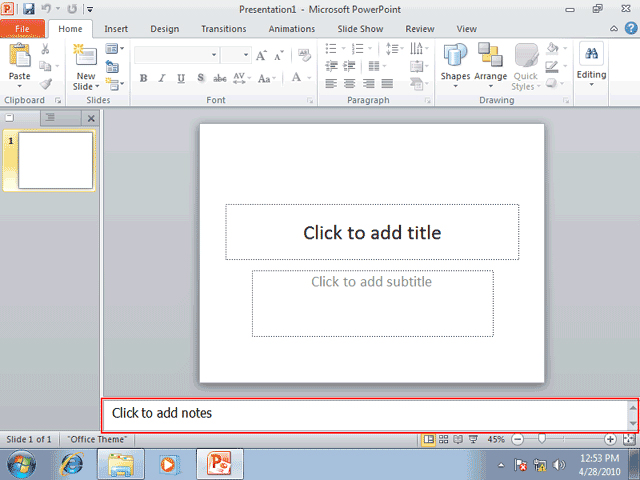
Task: Click the Redo/Repeat icon
Action: pos(72,9)
